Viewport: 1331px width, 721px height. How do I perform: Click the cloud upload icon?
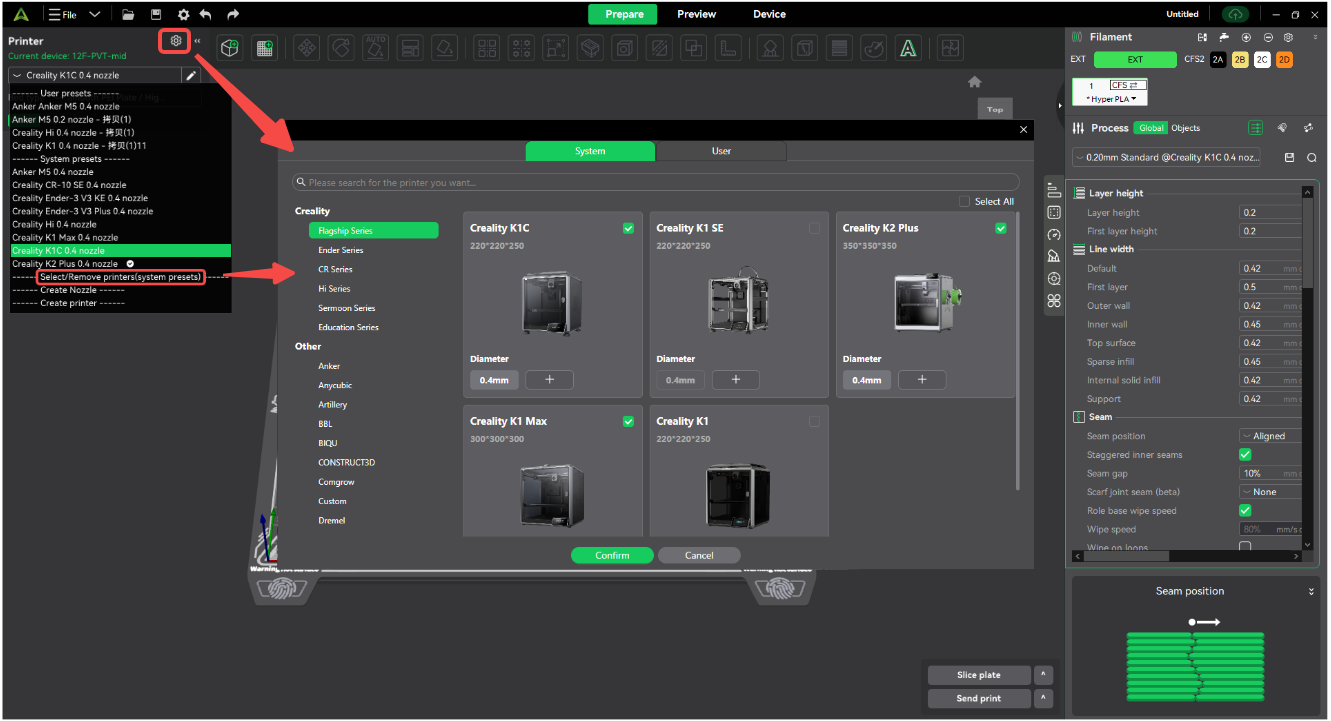click(1236, 14)
